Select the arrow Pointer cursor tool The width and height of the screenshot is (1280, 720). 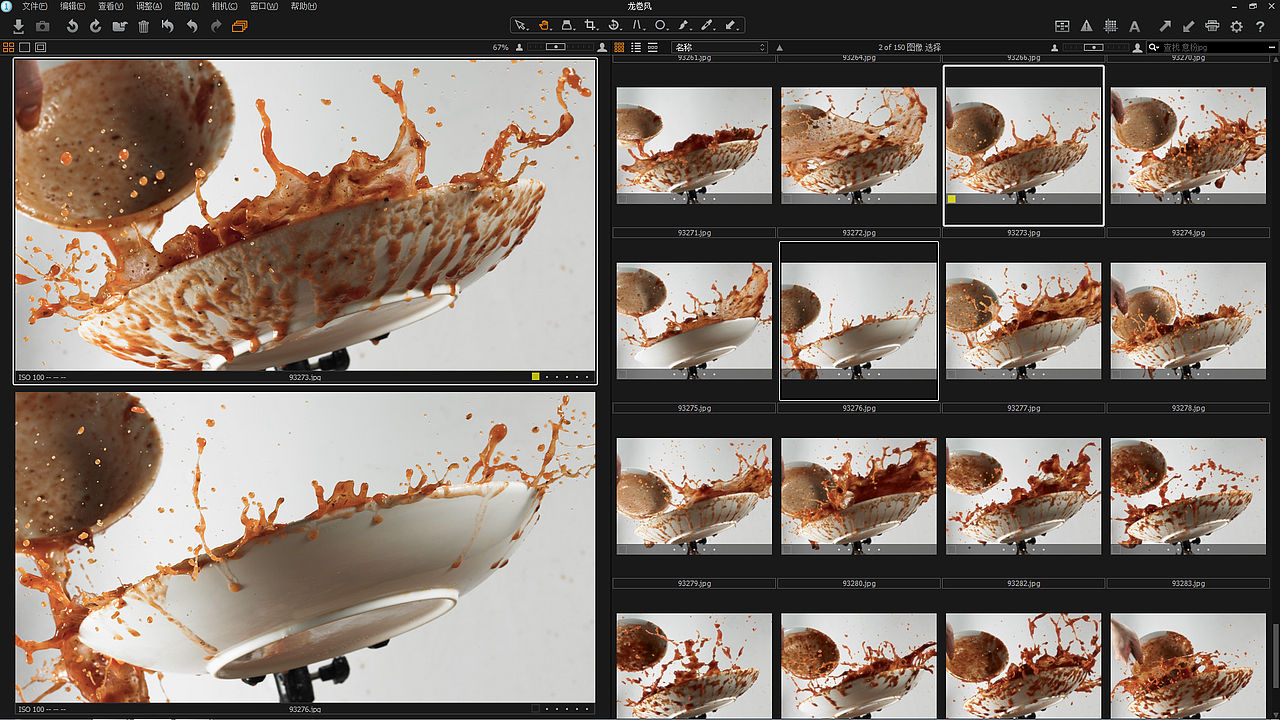point(521,25)
